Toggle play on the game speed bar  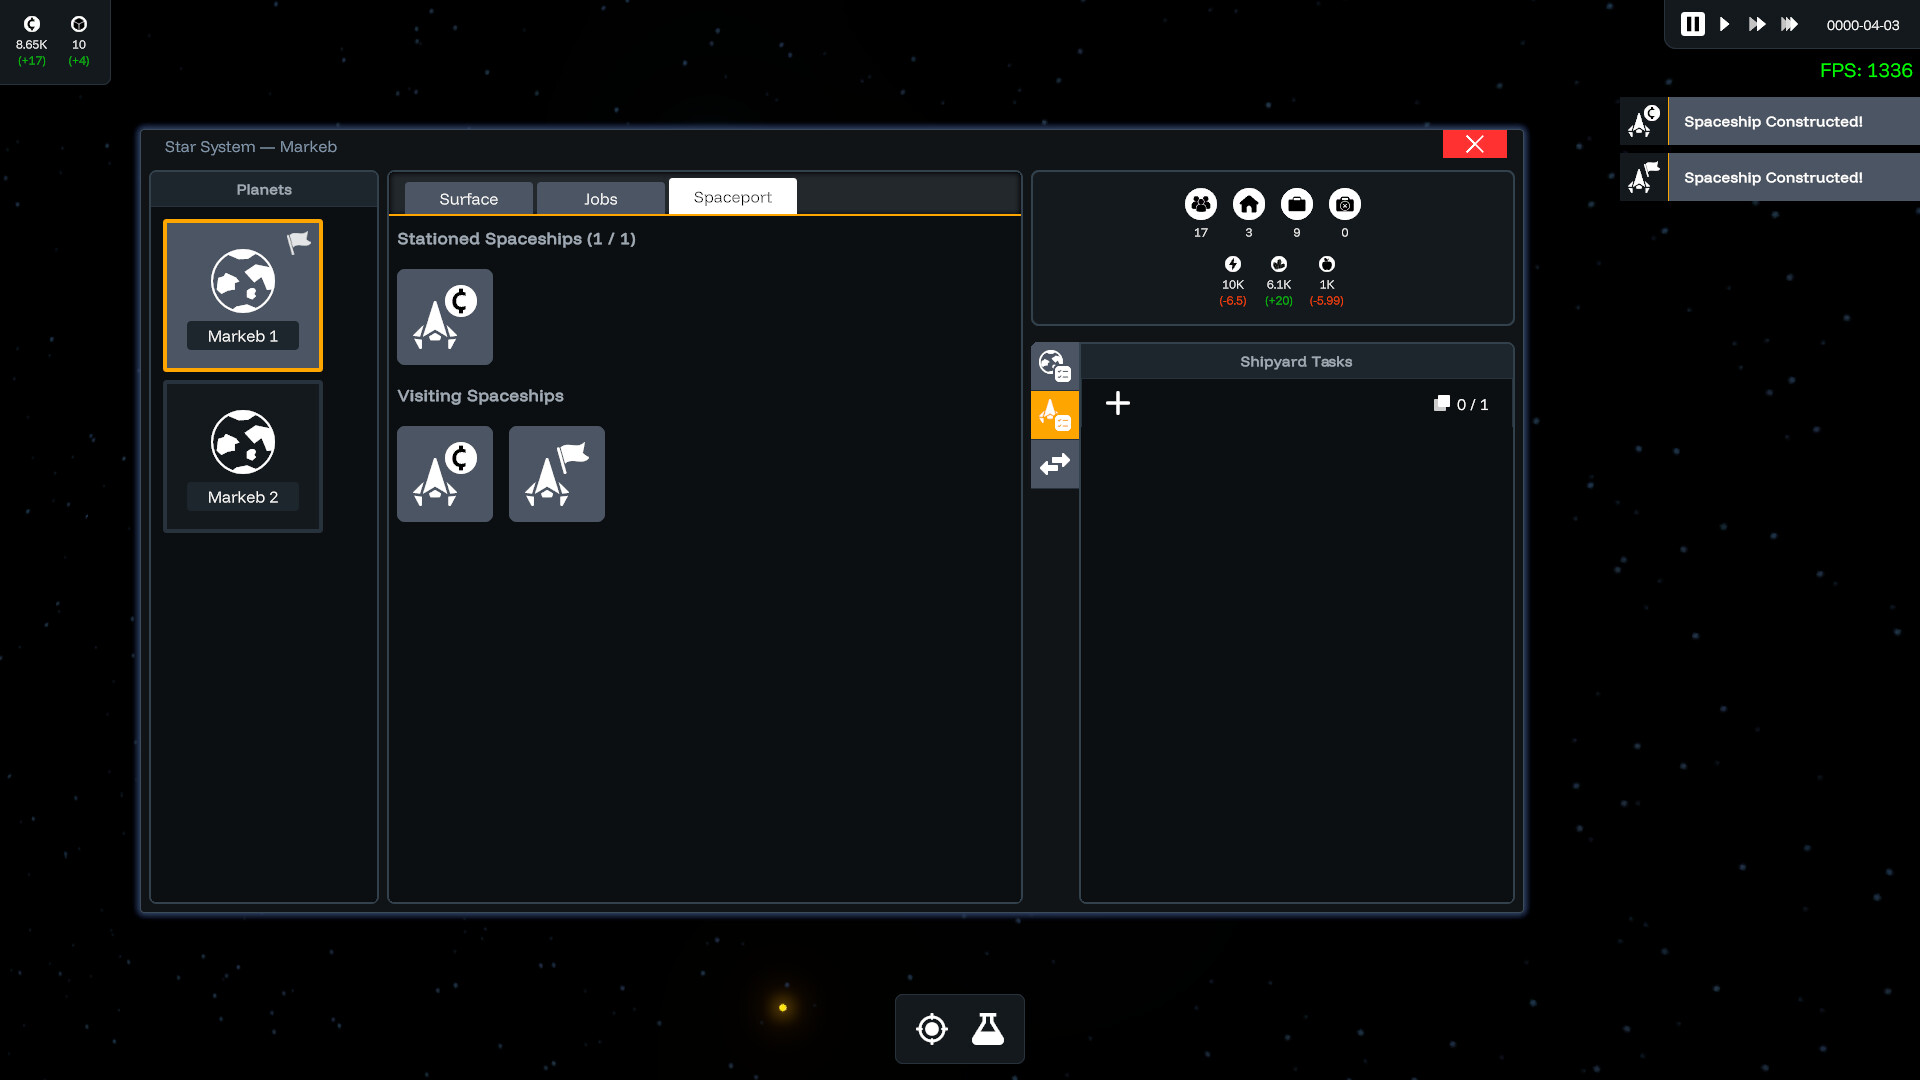(x=1724, y=24)
